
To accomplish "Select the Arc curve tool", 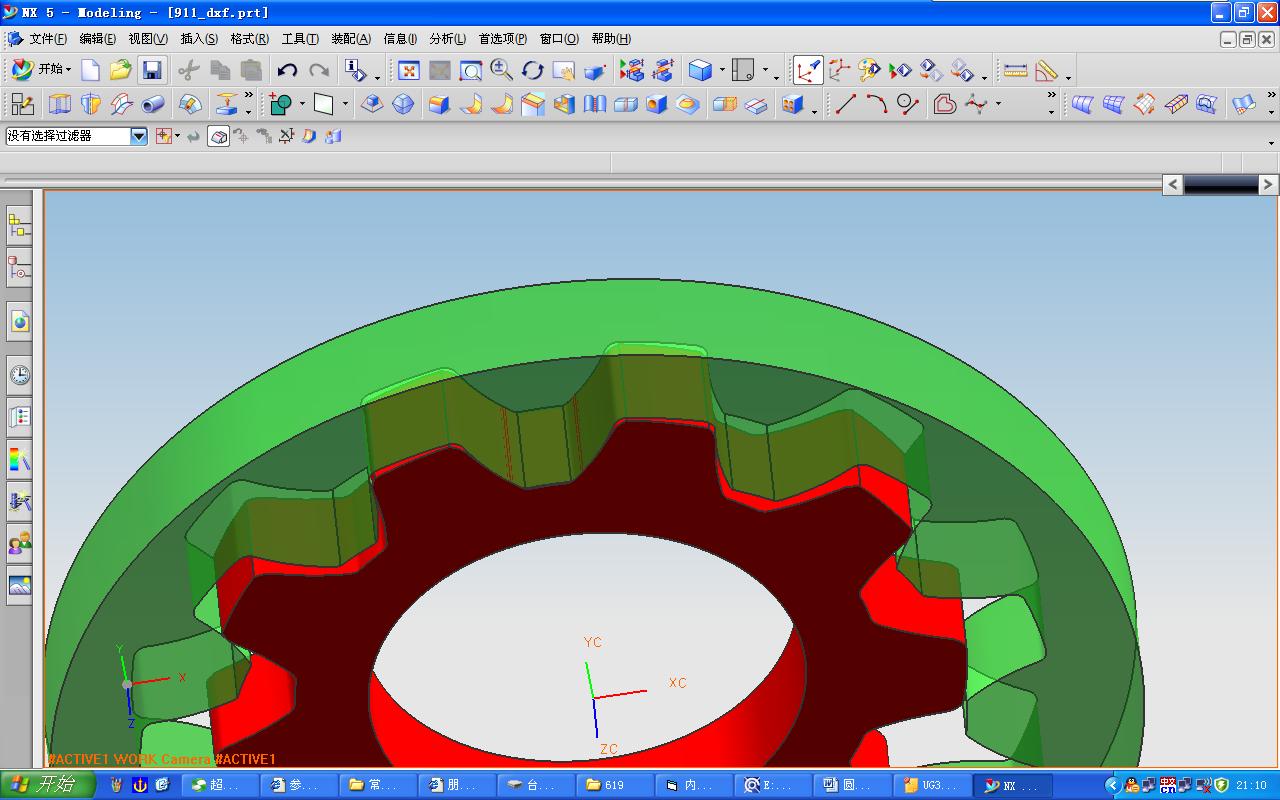I will point(877,104).
